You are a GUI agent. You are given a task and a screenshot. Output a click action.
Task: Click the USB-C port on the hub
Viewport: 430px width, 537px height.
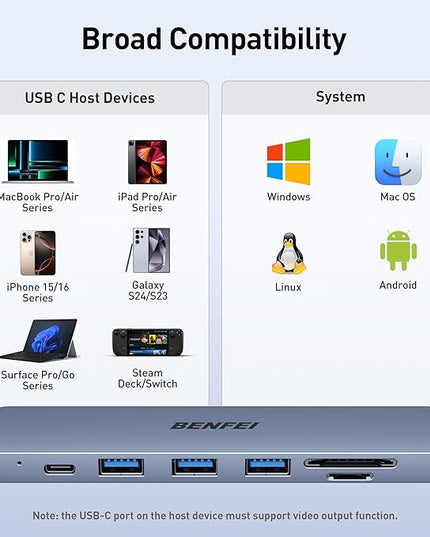(x=60, y=469)
